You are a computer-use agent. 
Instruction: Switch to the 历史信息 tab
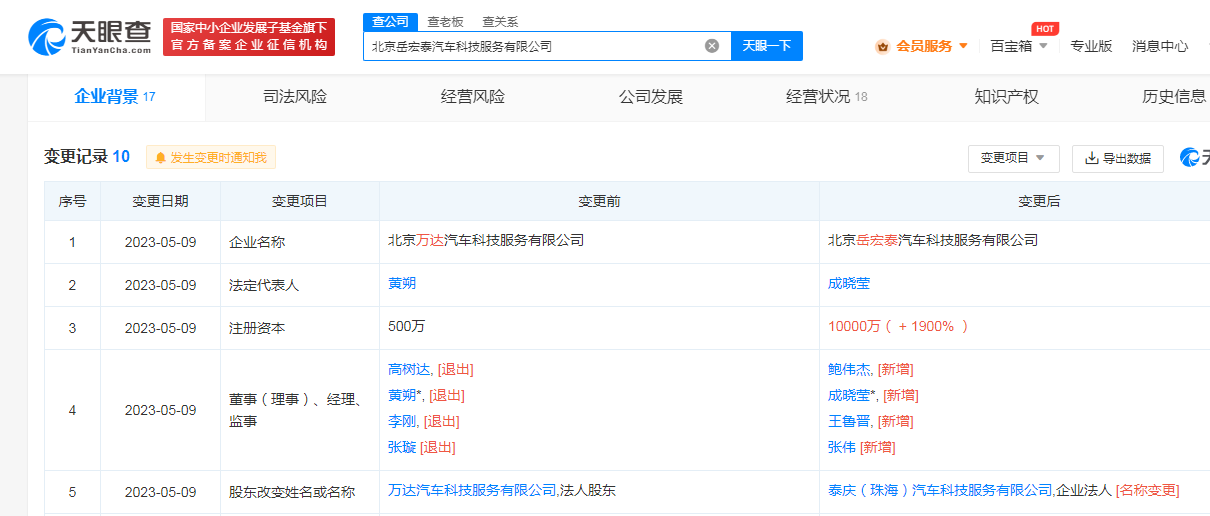pyautogui.click(x=1174, y=97)
